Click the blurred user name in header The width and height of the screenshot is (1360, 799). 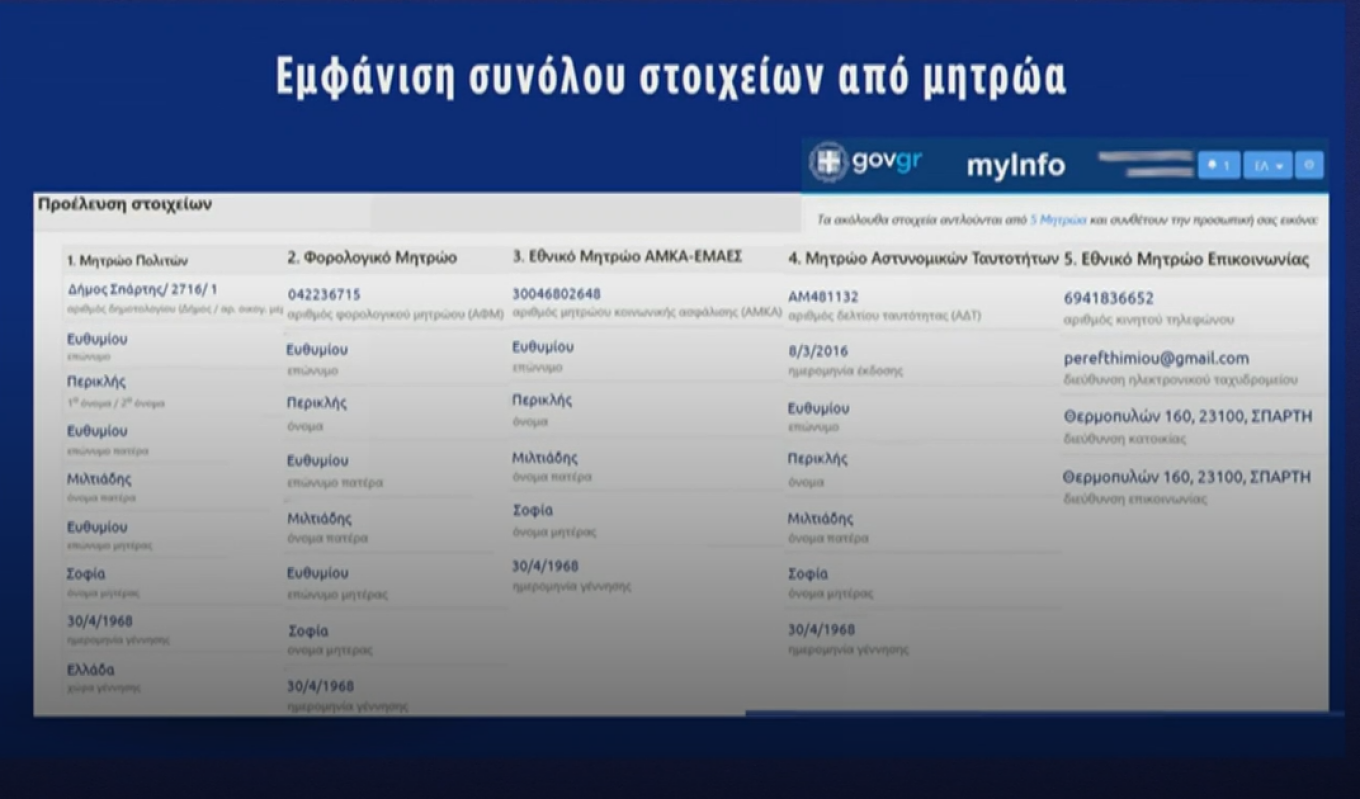(x=1145, y=165)
